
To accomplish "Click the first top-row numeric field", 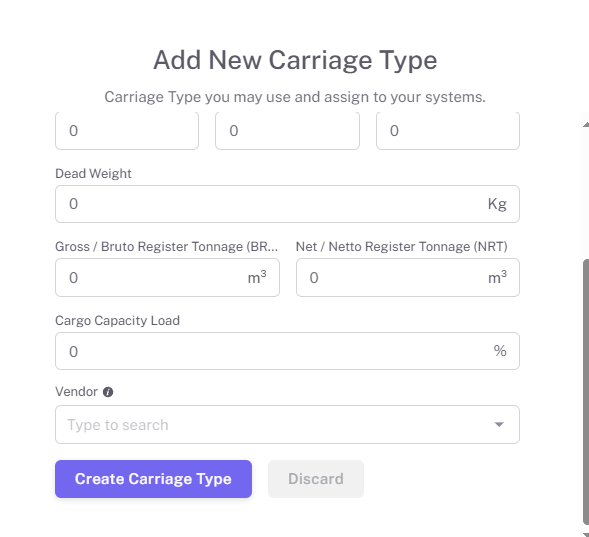I will [x=127, y=131].
